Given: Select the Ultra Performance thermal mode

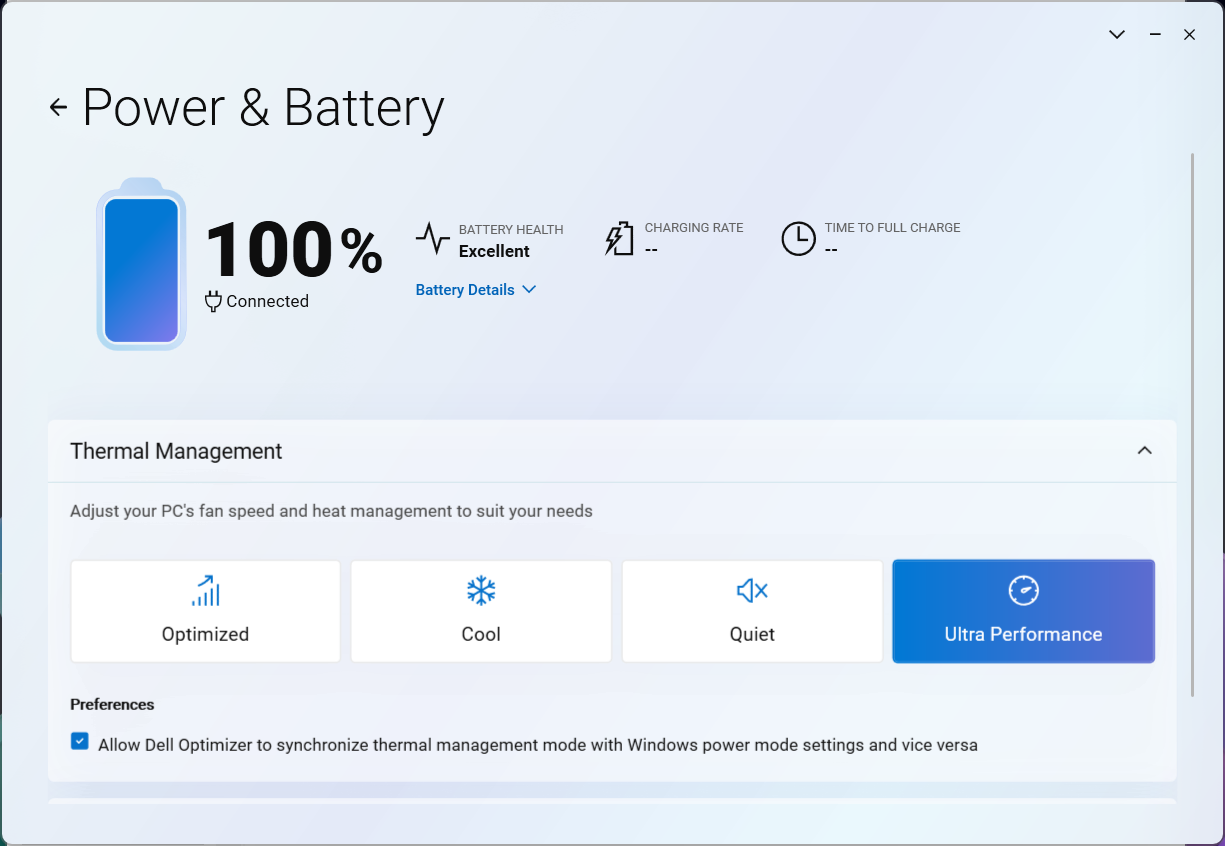Looking at the screenshot, I should (x=1023, y=611).
